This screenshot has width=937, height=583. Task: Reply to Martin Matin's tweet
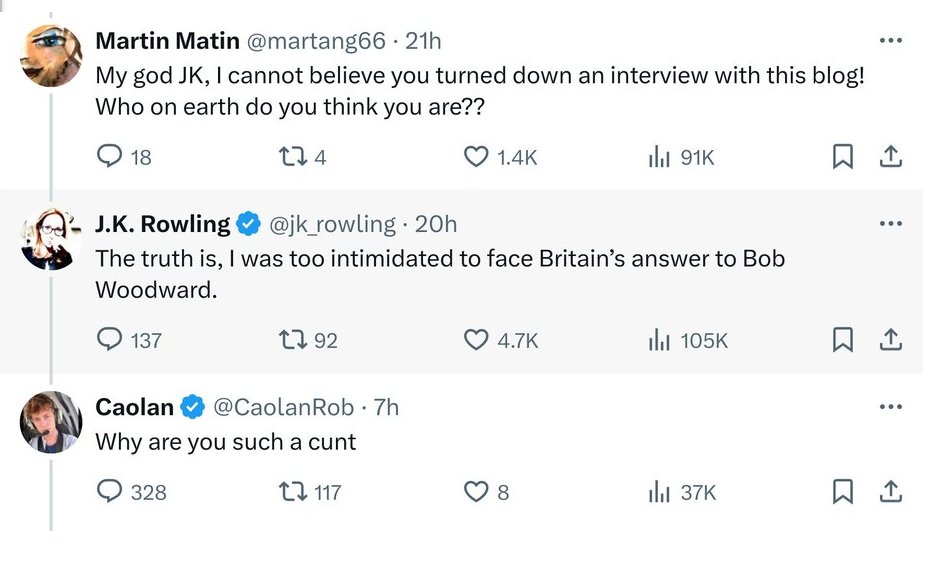click(x=109, y=157)
